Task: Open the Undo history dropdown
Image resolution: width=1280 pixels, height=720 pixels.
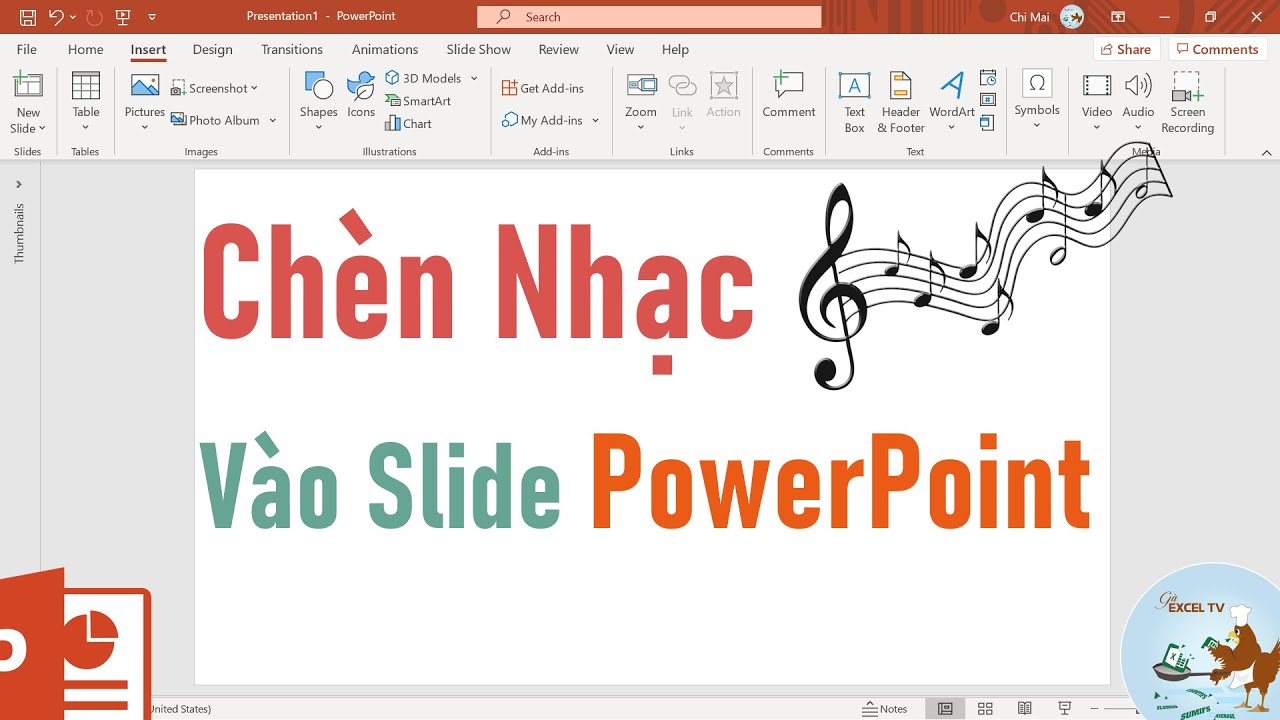Action: click(73, 17)
